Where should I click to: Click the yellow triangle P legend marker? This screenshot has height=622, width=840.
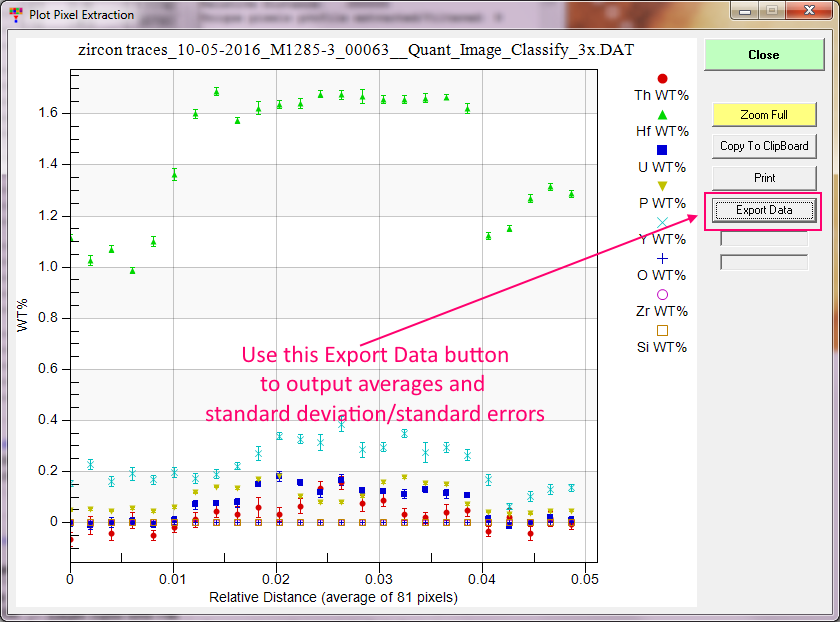click(662, 186)
